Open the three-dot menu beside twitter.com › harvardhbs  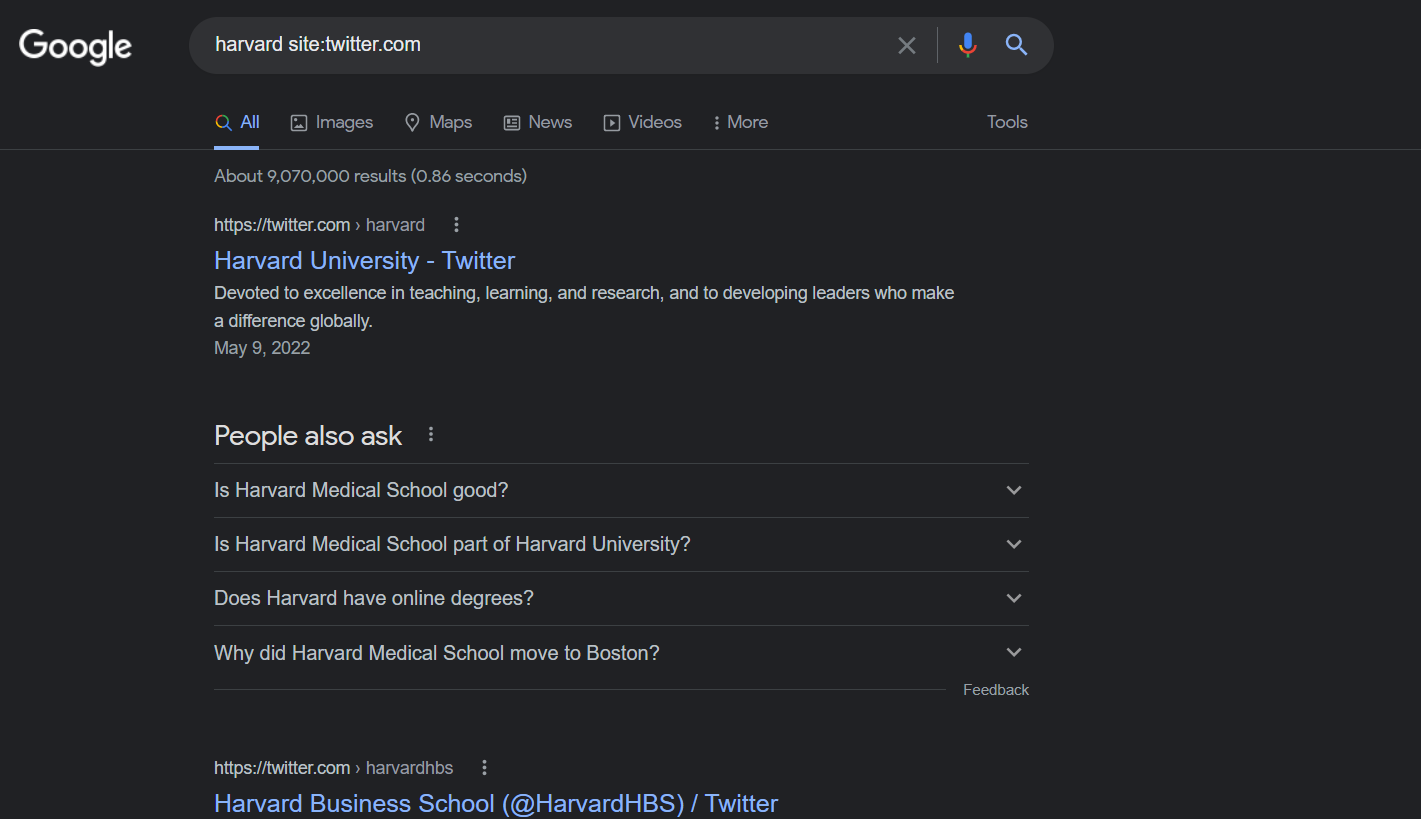pyautogui.click(x=484, y=768)
